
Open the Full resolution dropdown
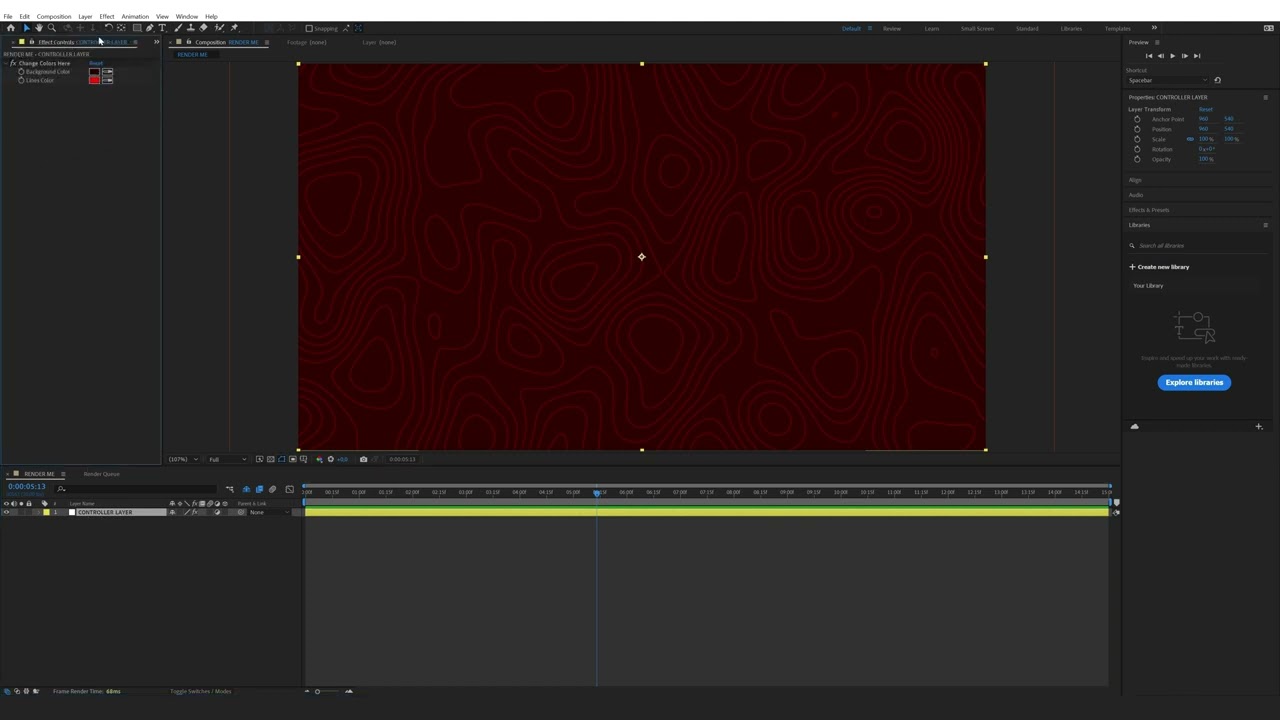pyautogui.click(x=228, y=459)
